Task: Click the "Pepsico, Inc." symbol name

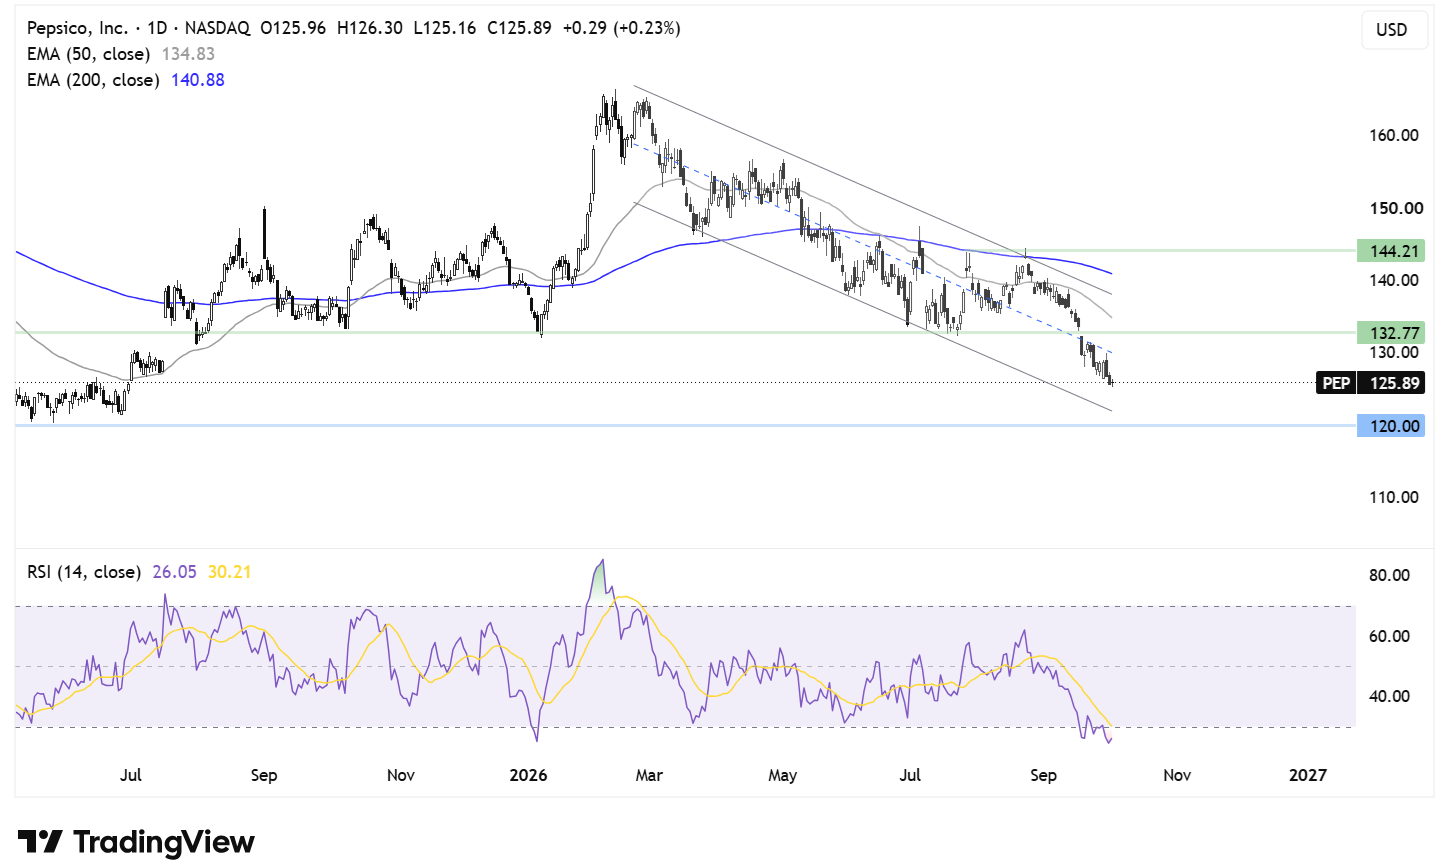Action: click(77, 28)
